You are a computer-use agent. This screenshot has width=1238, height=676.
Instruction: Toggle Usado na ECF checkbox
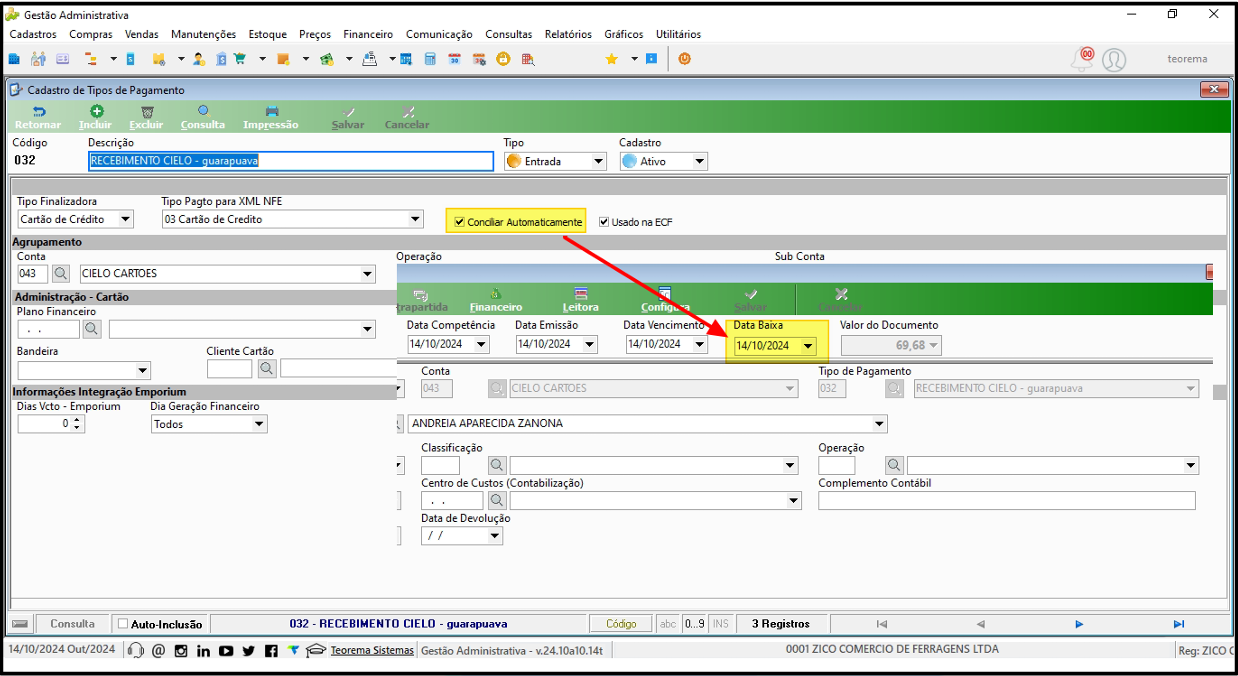click(x=604, y=222)
